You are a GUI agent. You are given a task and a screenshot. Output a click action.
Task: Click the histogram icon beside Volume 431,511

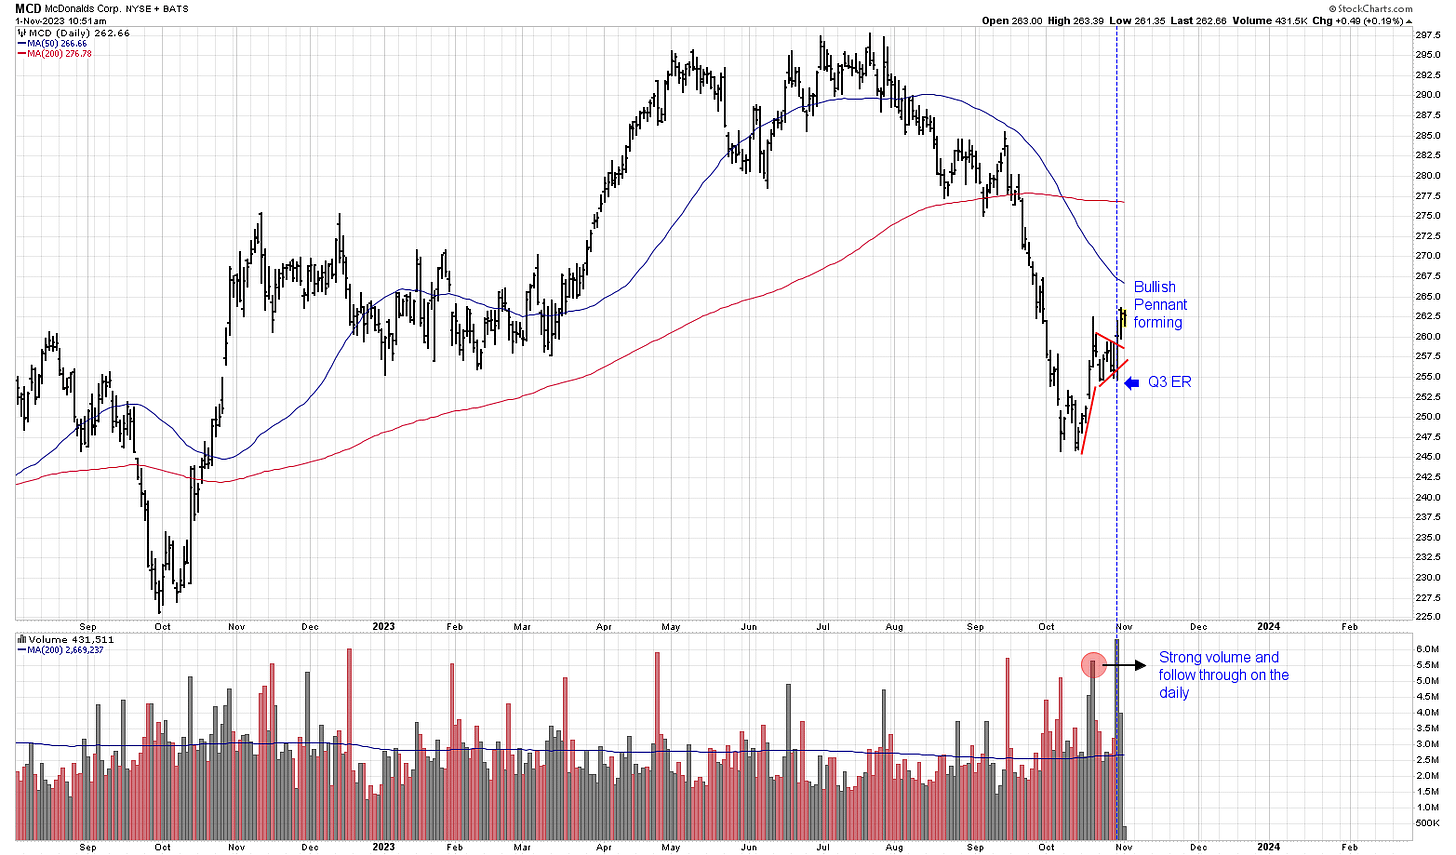[x=21, y=639]
